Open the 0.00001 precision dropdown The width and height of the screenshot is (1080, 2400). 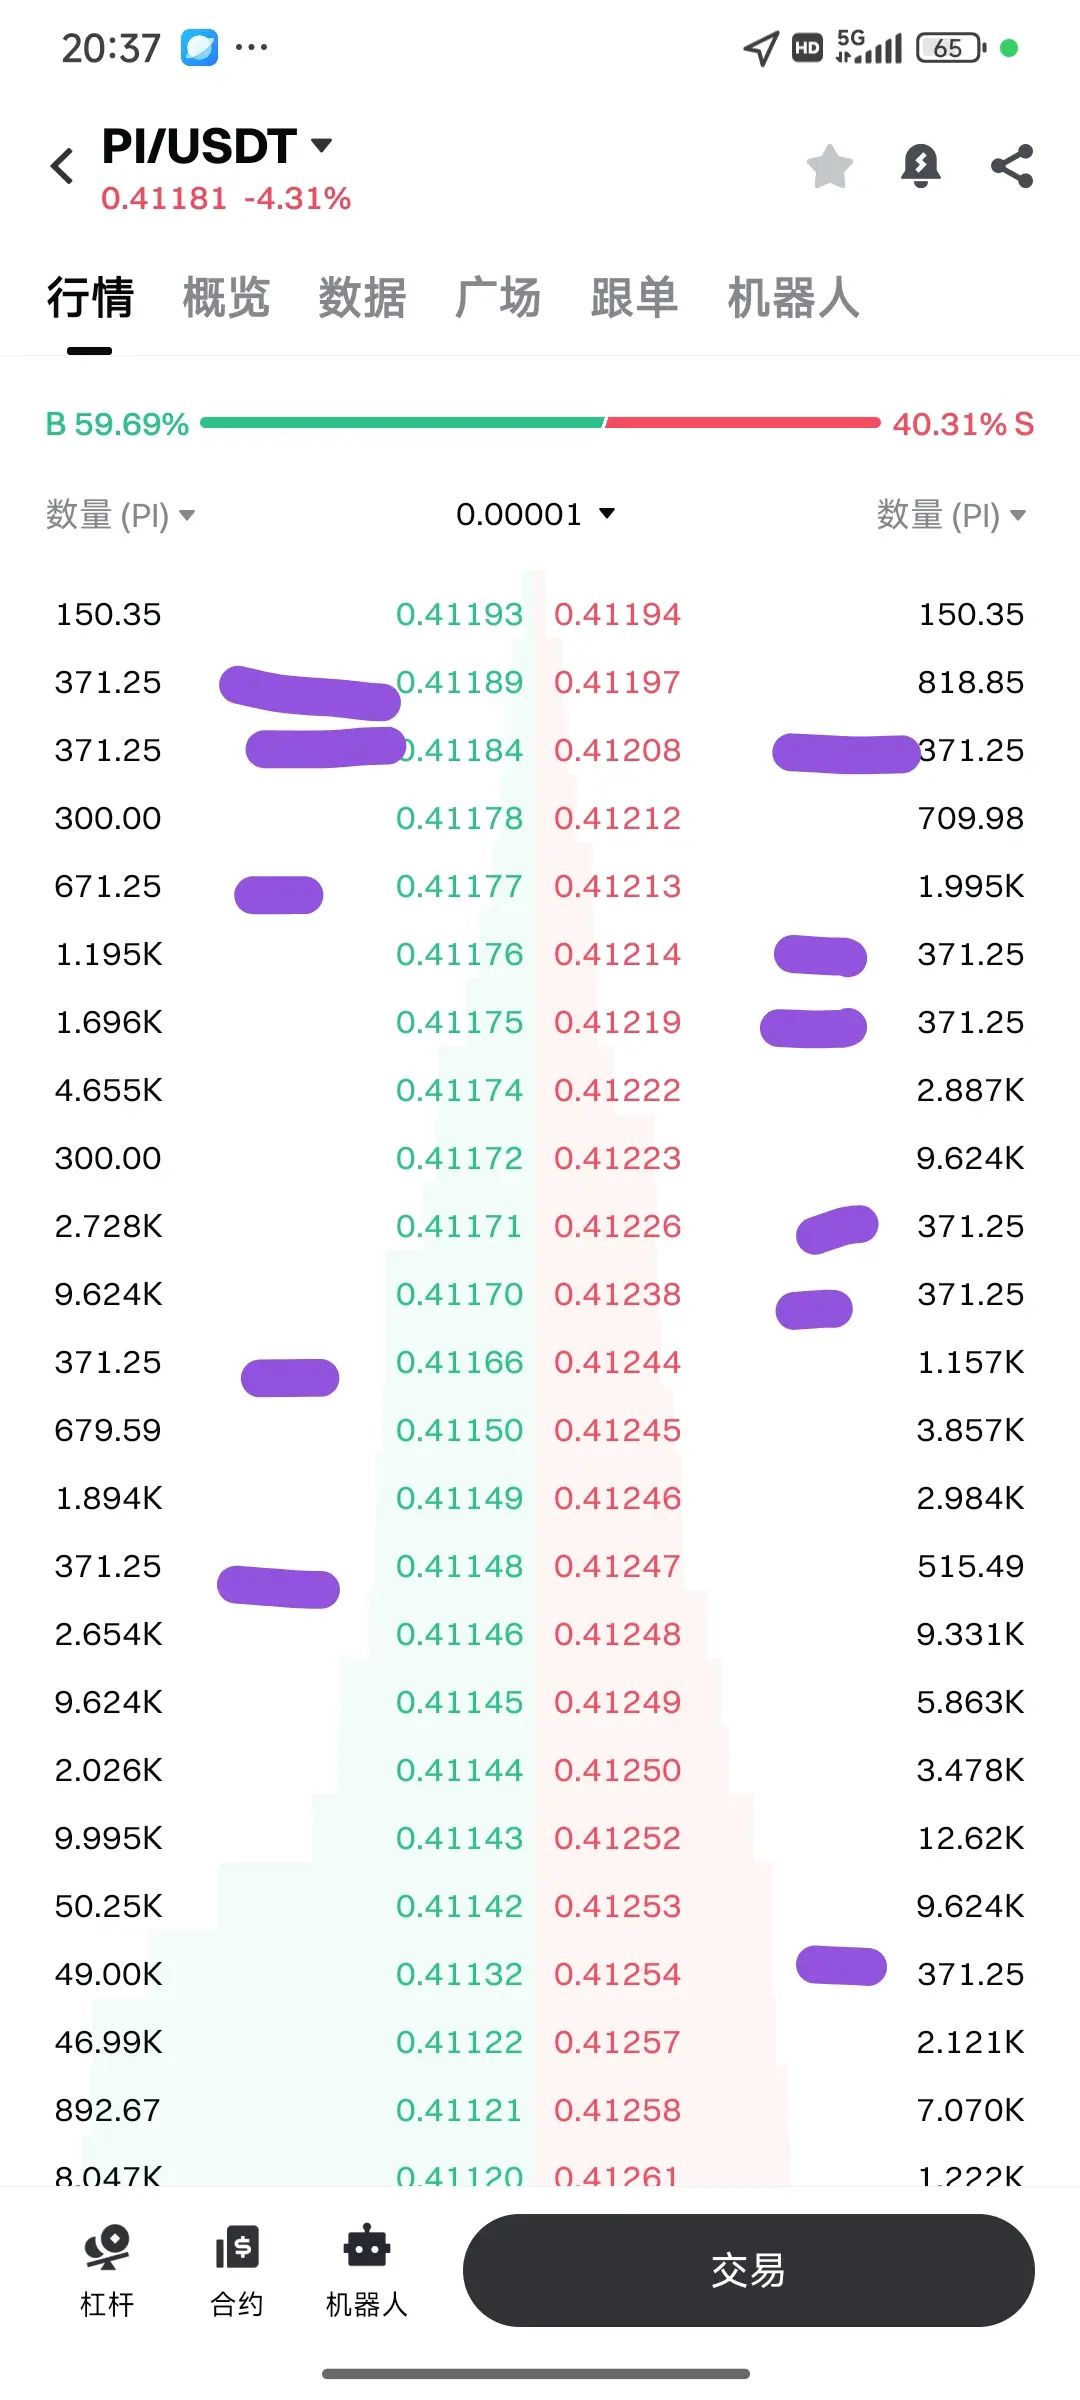(x=536, y=514)
